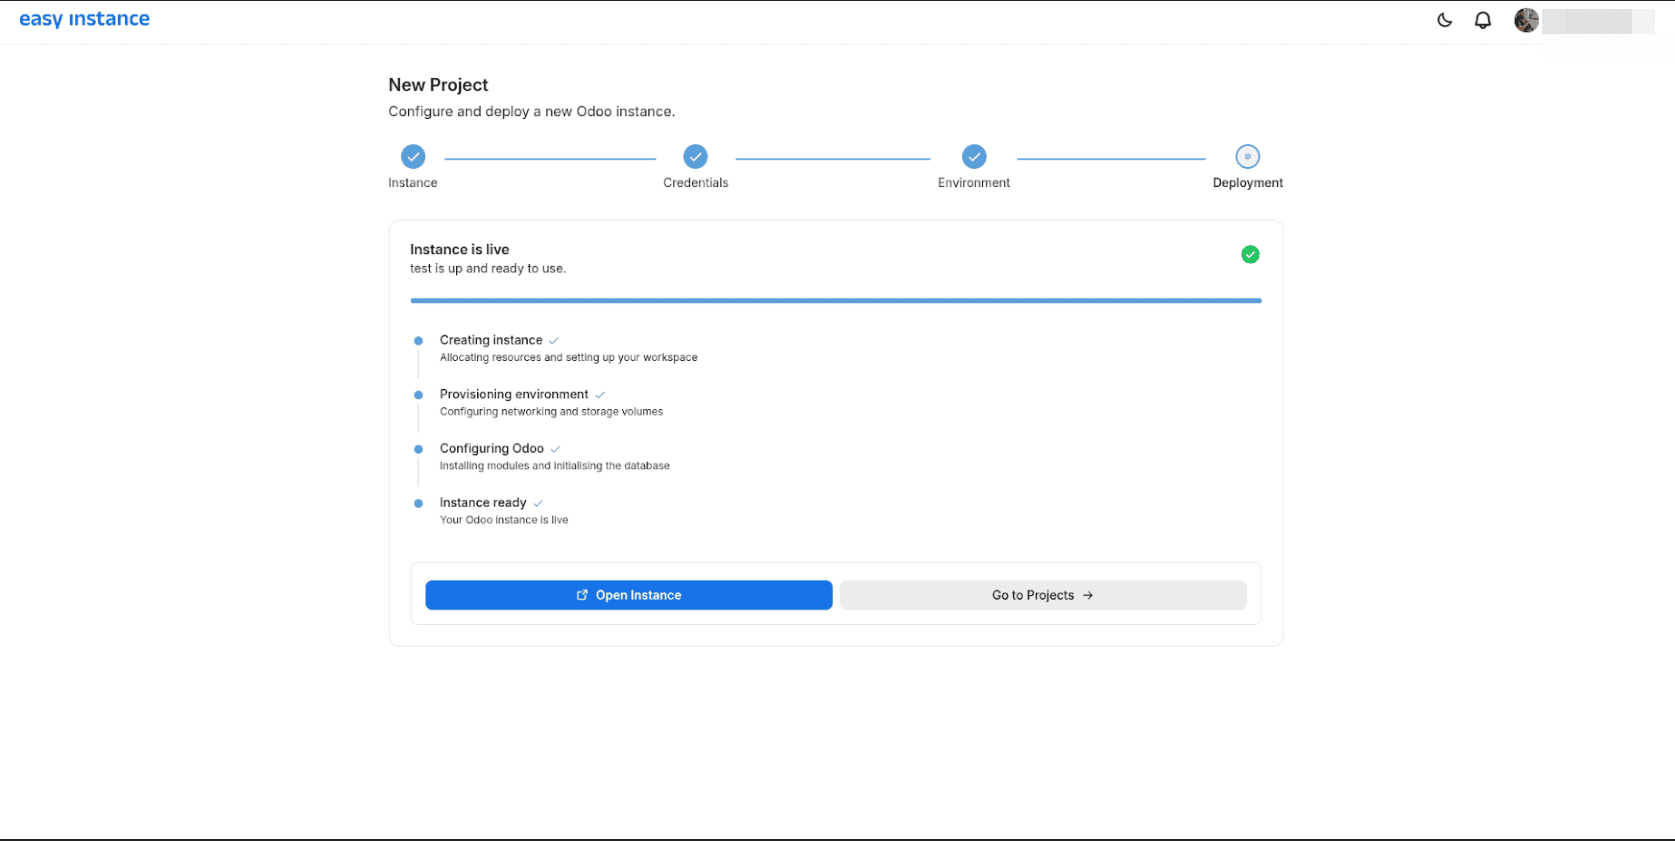Viewport: 1675px width, 841px height.
Task: Select the Instance step checkmark circle
Action: coord(413,156)
